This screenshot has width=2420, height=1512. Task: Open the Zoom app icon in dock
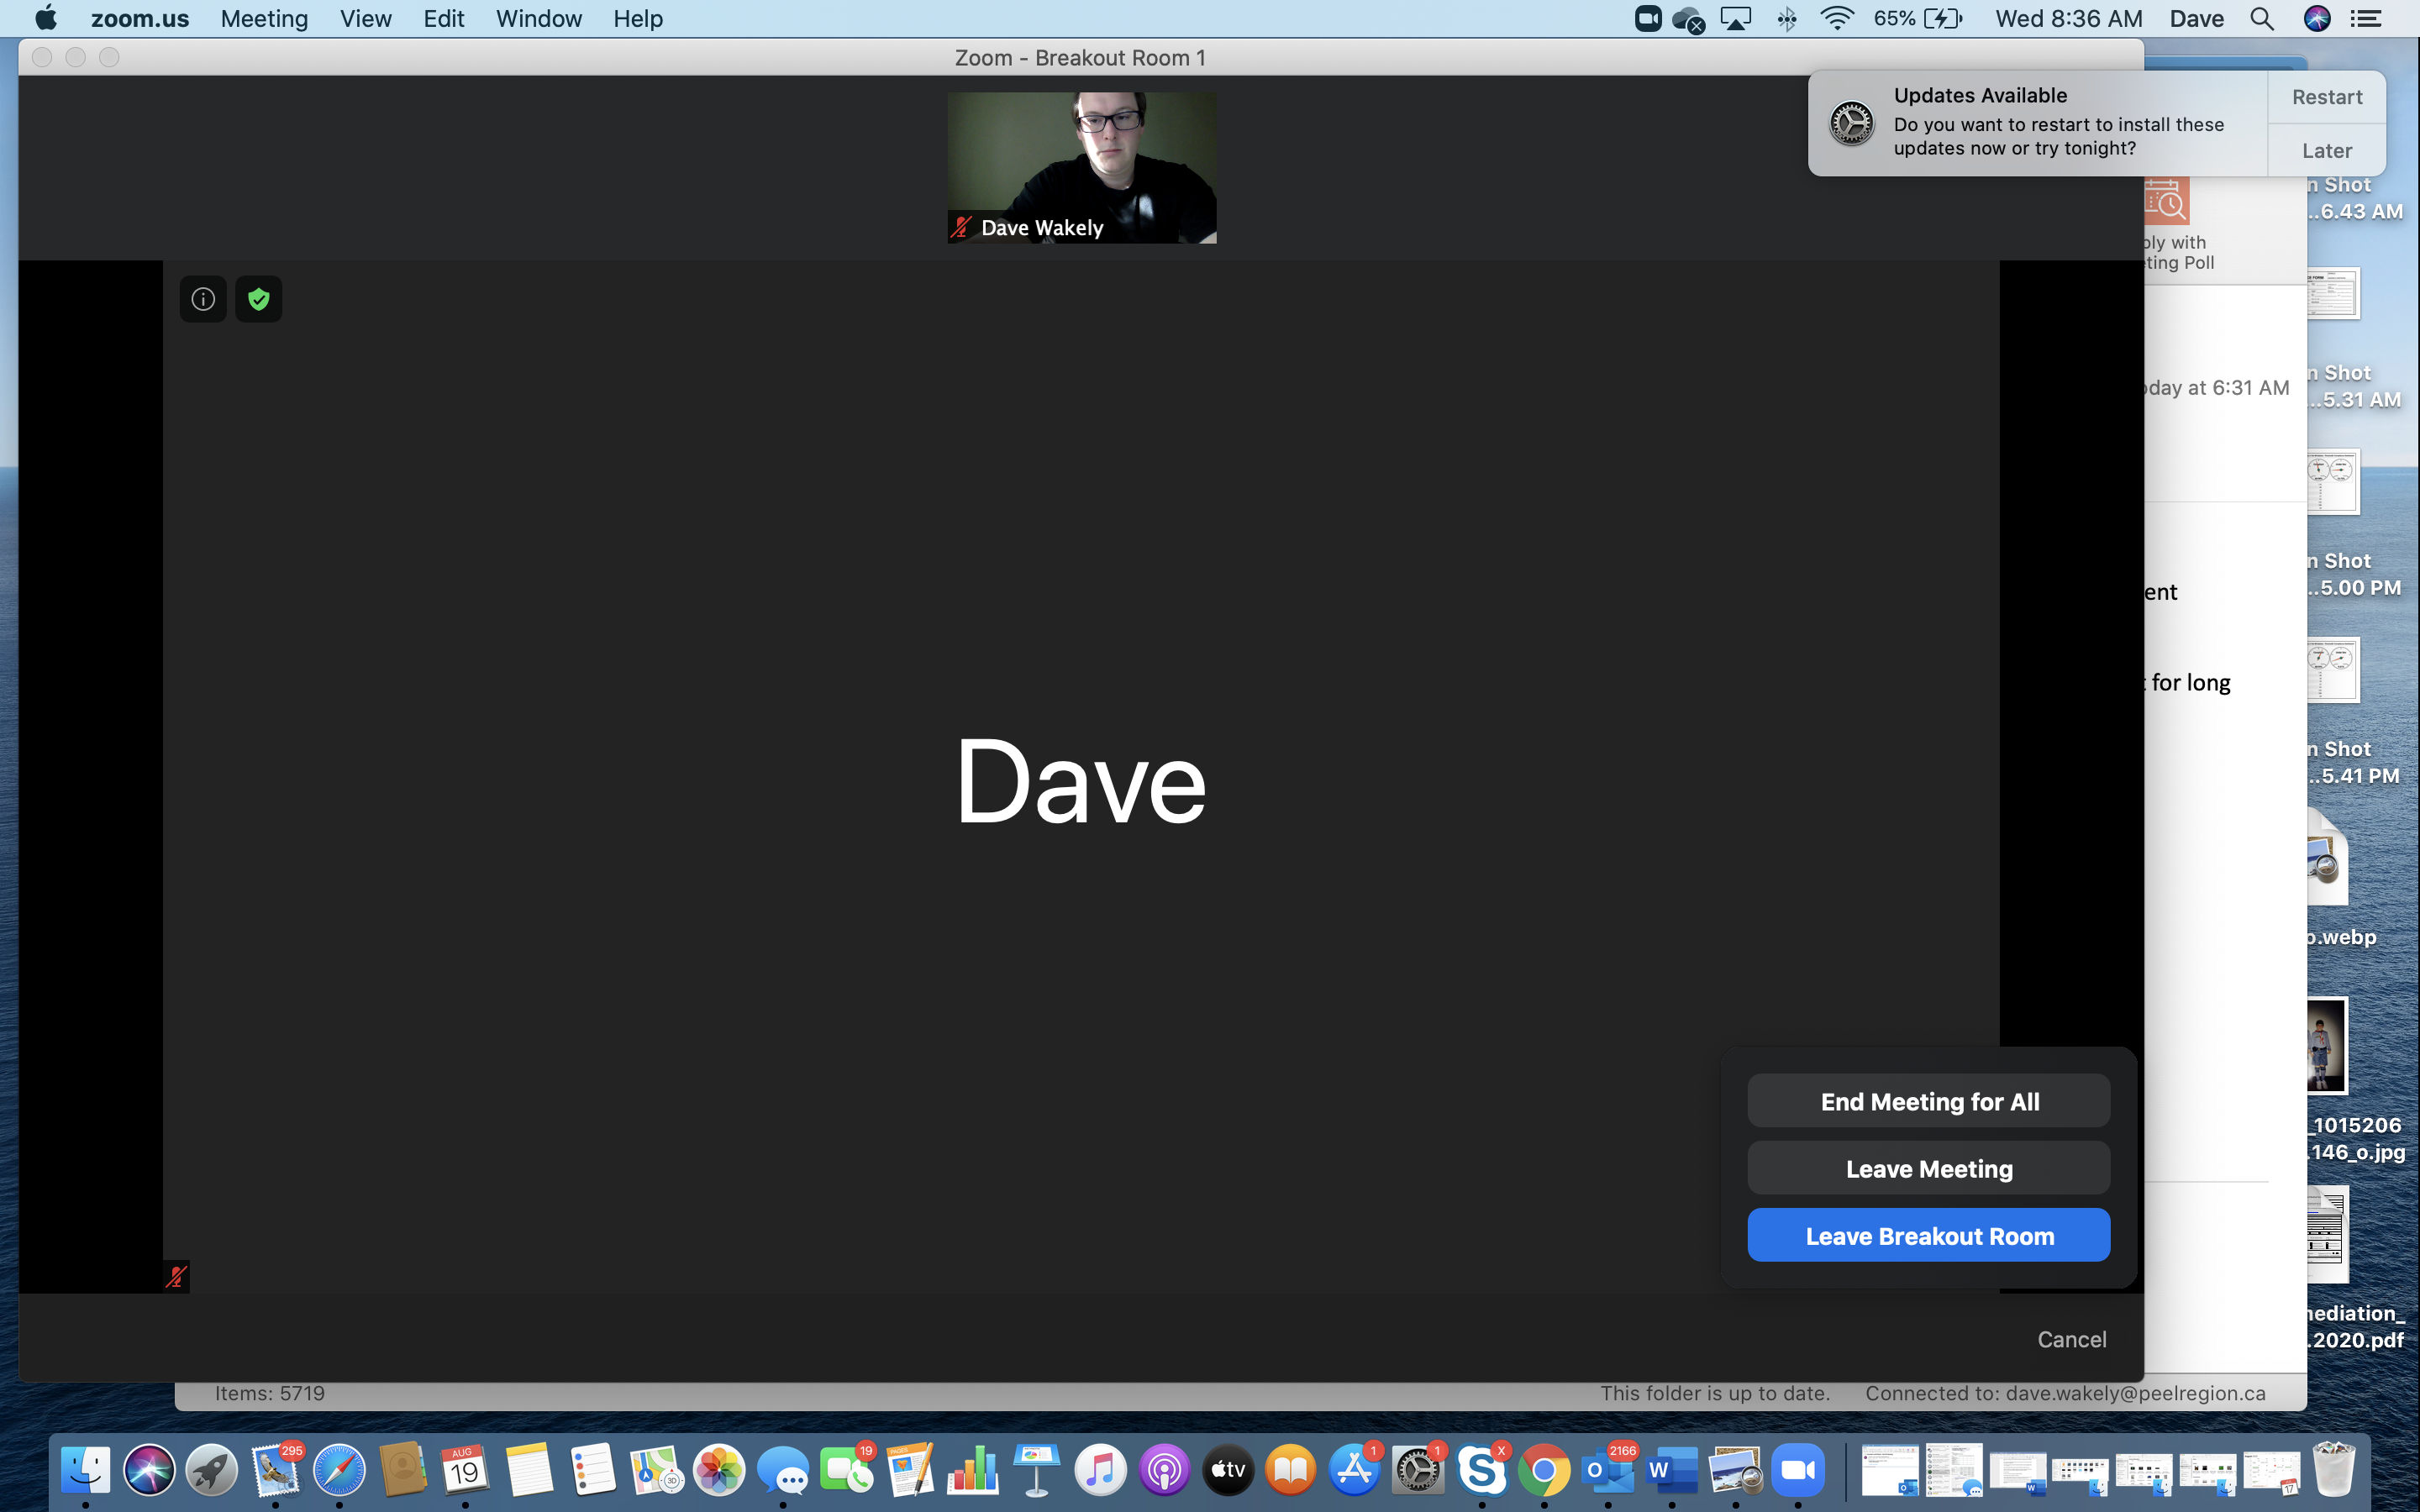point(1797,1470)
